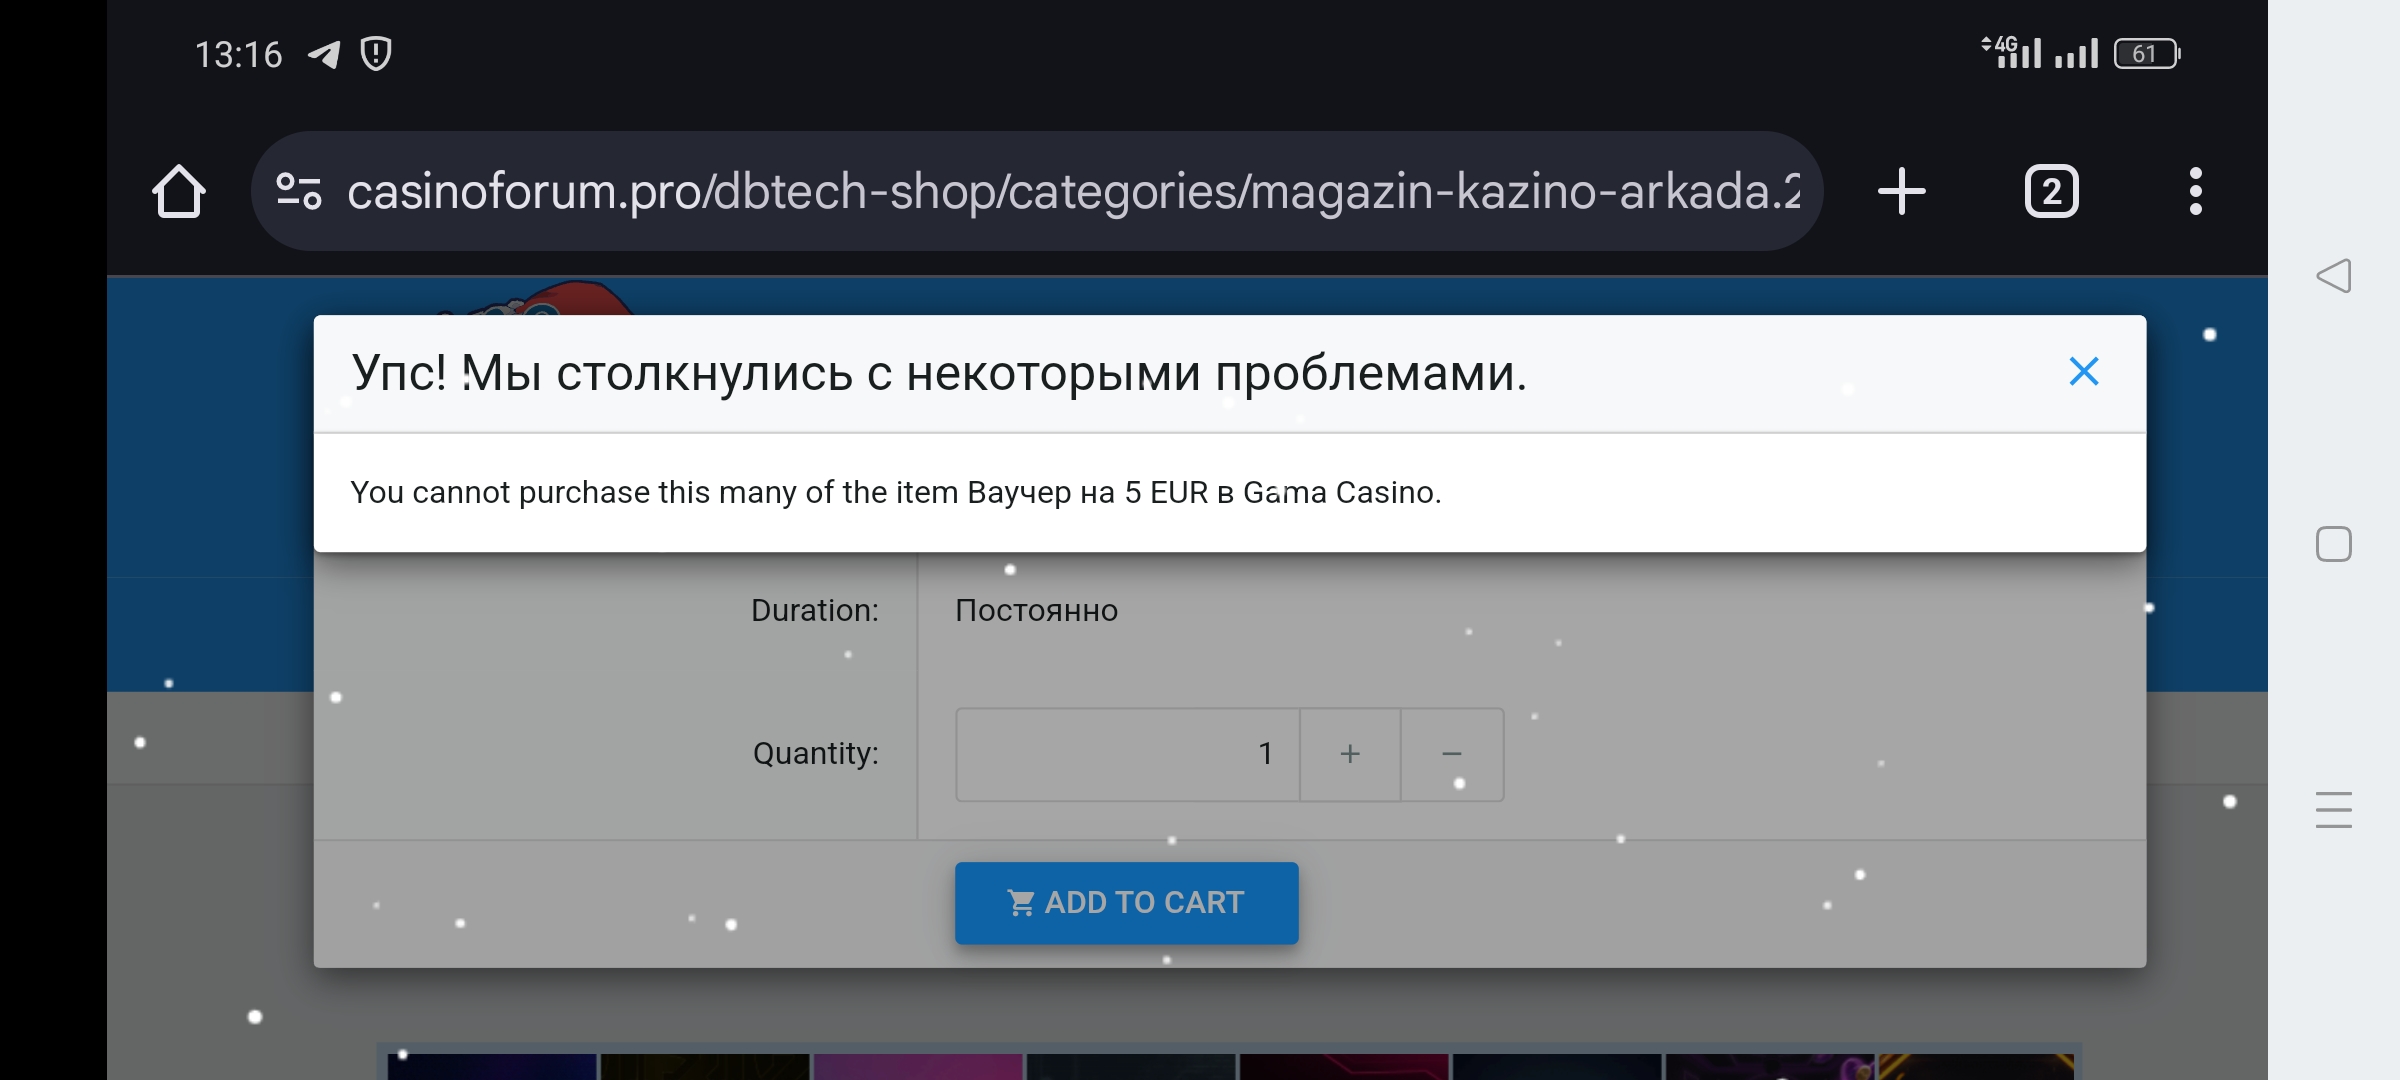The height and width of the screenshot is (1080, 2400).
Task: Open site info icon in address bar
Action: point(298,191)
